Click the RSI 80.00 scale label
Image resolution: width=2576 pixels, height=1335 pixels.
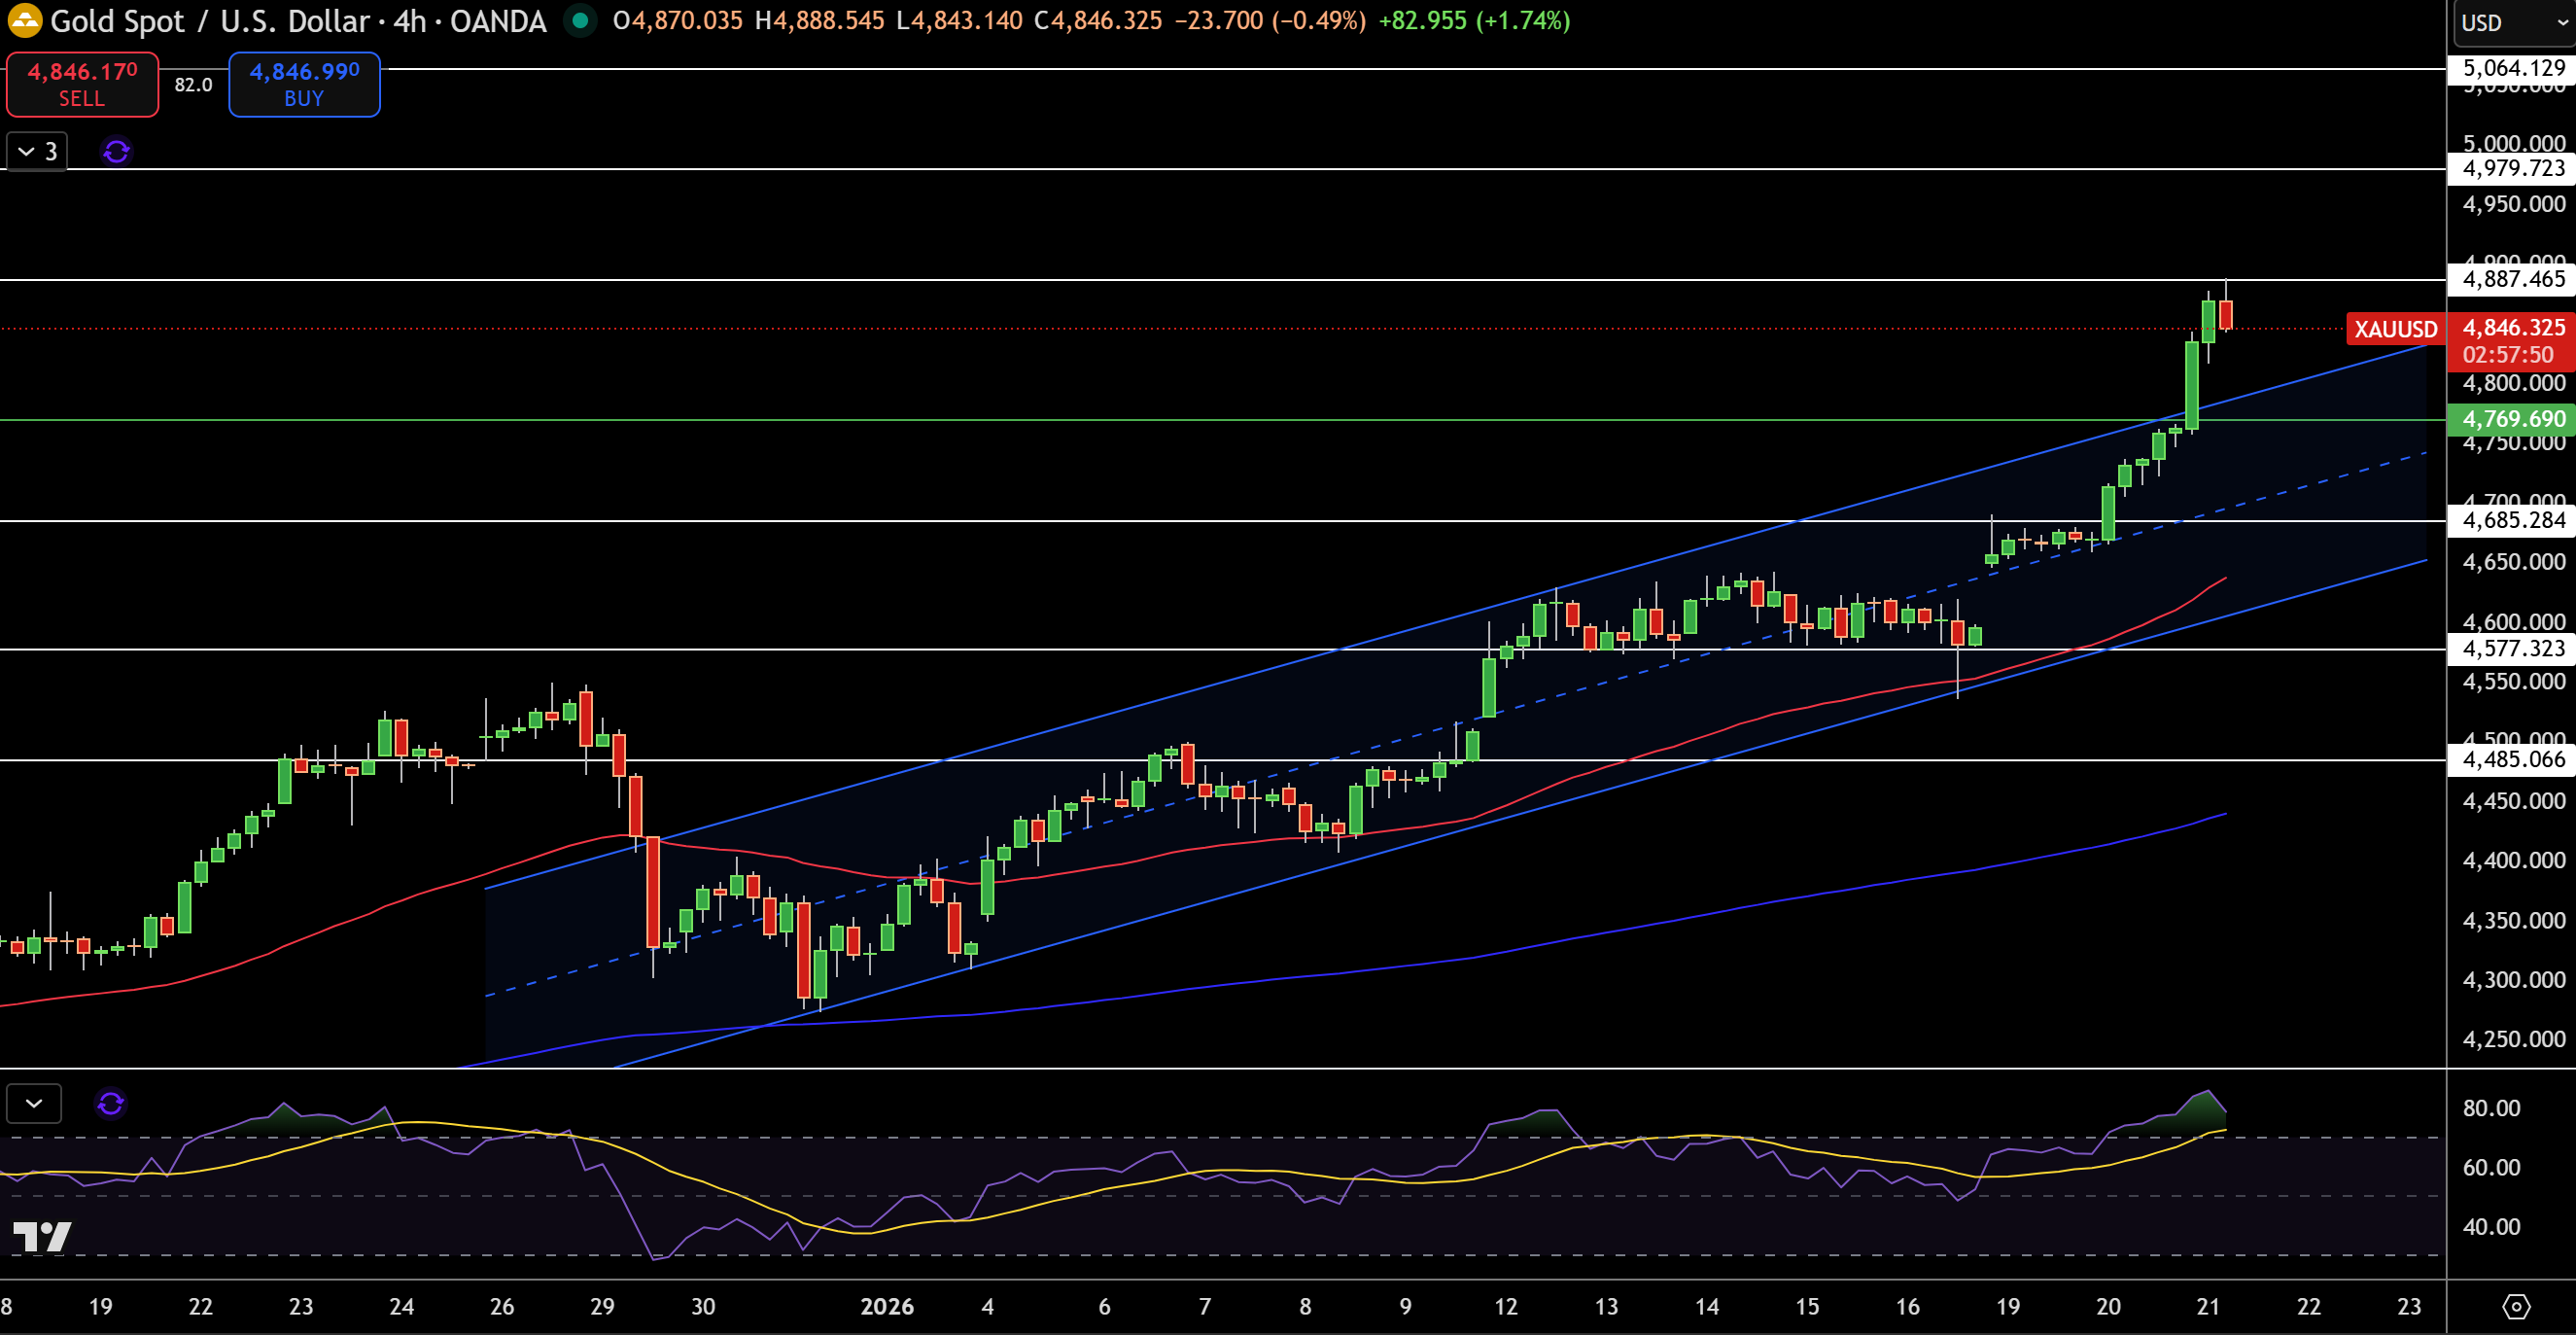(x=2490, y=1108)
